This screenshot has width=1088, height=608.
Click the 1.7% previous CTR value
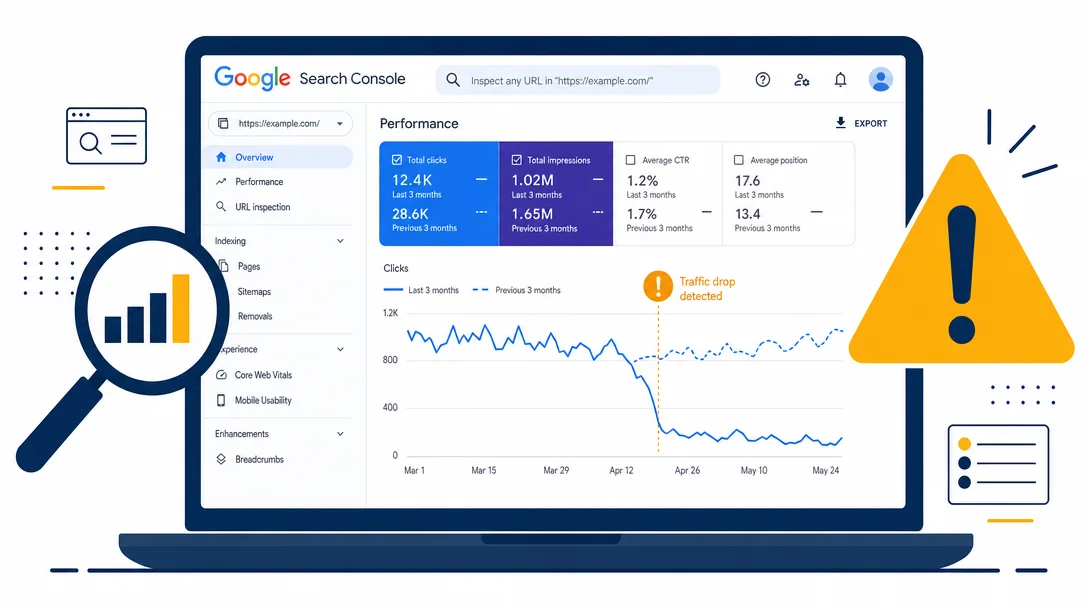[641, 214]
